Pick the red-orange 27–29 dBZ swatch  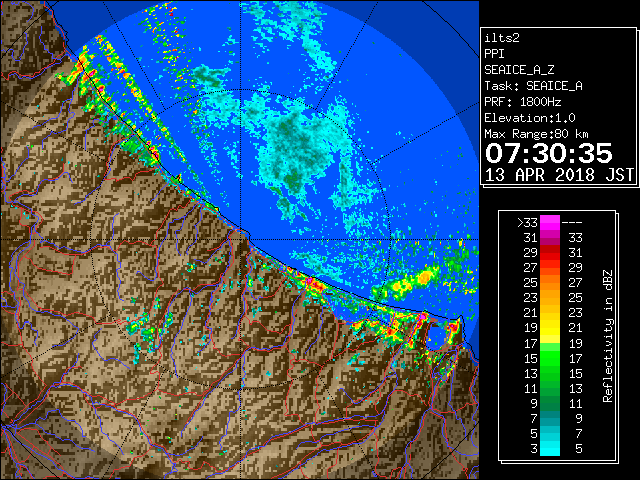(550, 268)
